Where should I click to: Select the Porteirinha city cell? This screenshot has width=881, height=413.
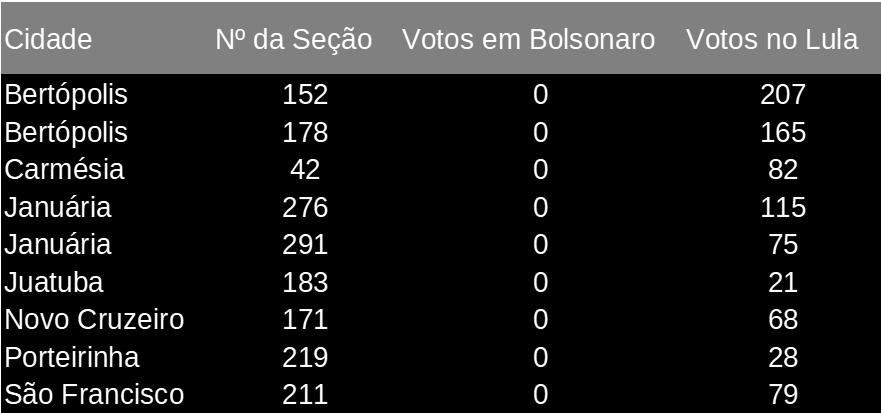click(72, 357)
